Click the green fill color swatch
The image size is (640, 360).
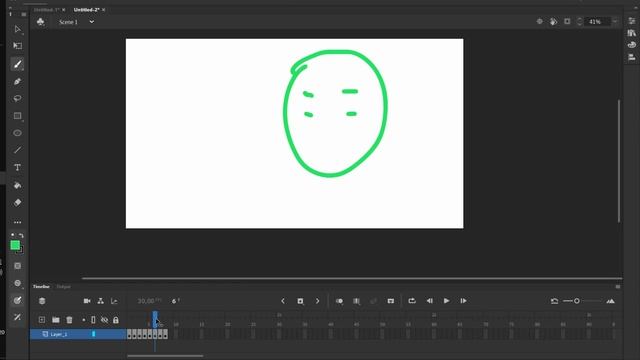(x=15, y=245)
